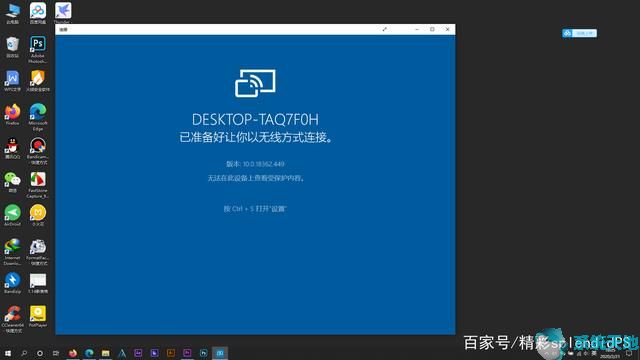Minimize the Connect window

pyautogui.click(x=417, y=29)
